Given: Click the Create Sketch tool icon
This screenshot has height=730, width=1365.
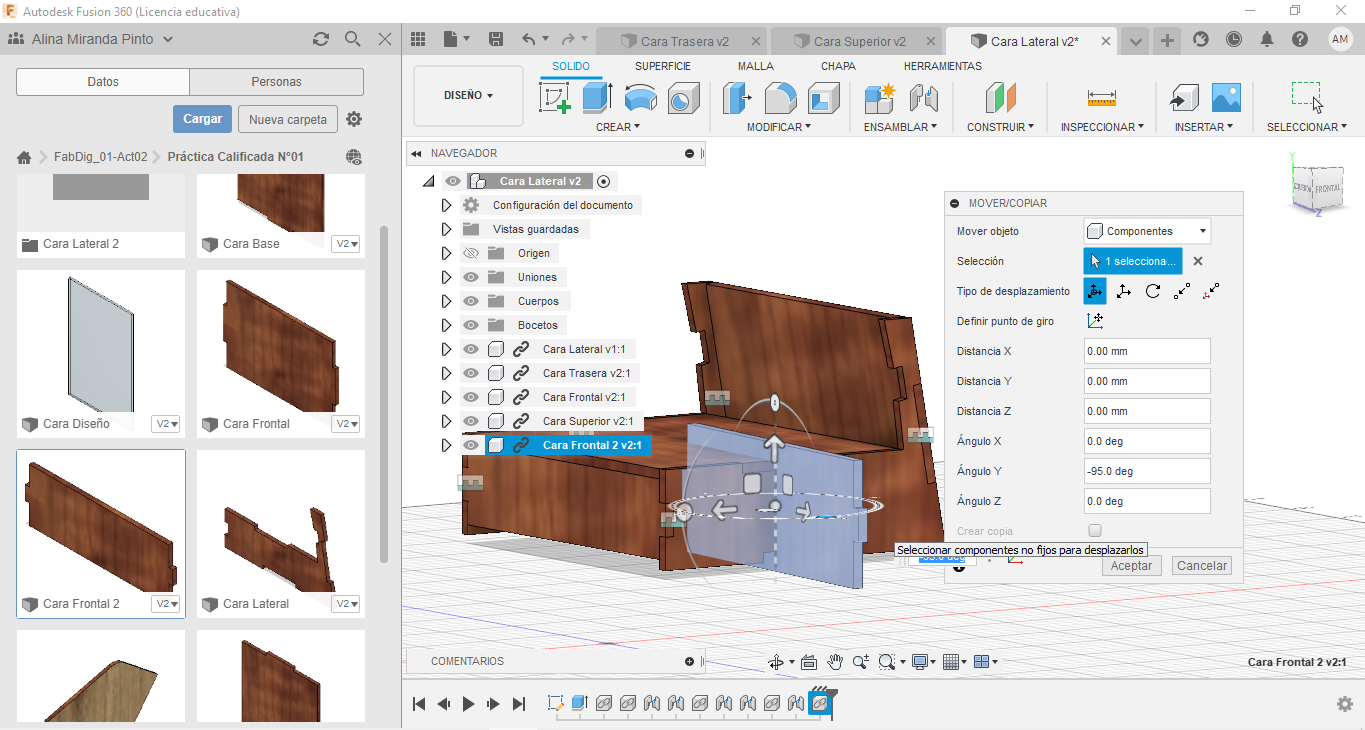Looking at the screenshot, I should (x=554, y=98).
